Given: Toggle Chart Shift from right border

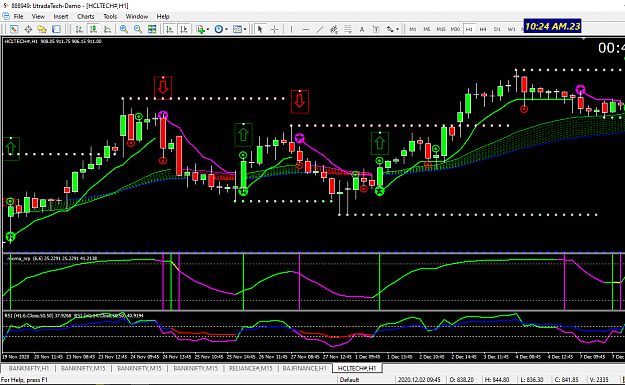Looking at the screenshot, I should pyautogui.click(x=183, y=29).
